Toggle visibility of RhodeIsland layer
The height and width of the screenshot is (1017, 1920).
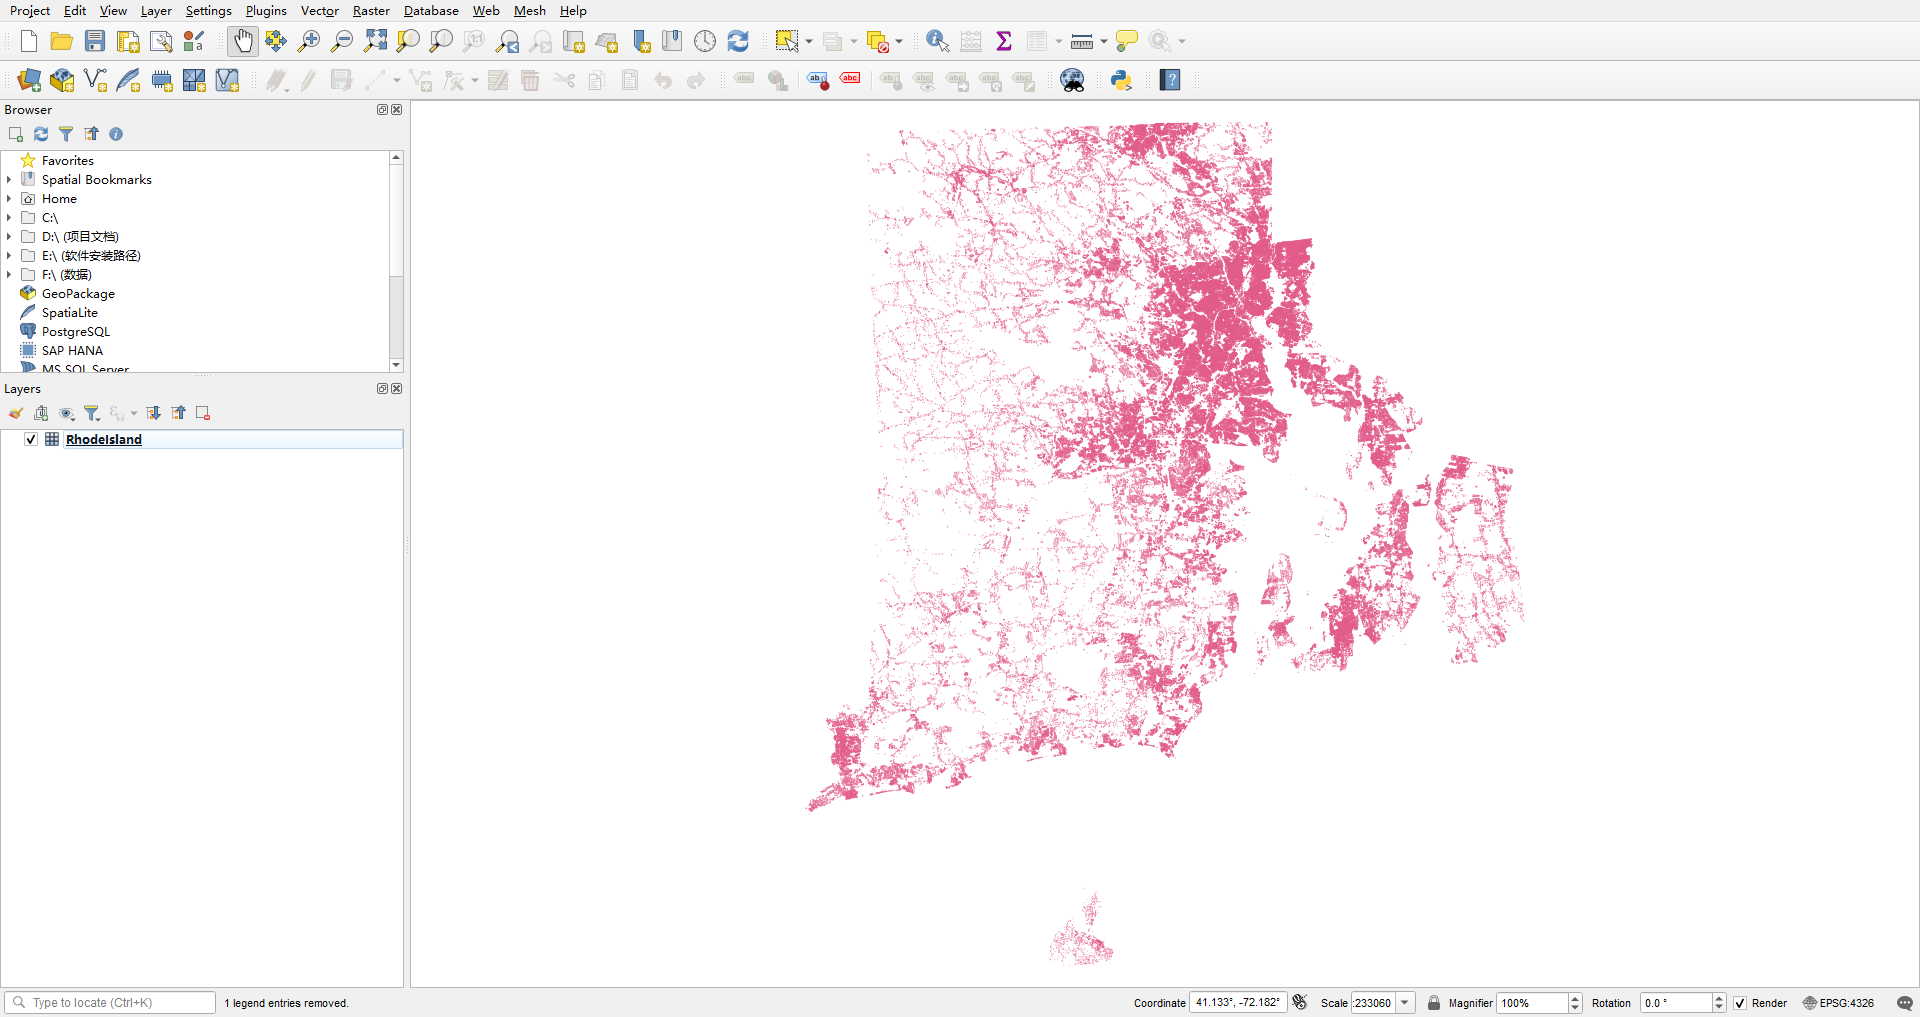click(31, 439)
